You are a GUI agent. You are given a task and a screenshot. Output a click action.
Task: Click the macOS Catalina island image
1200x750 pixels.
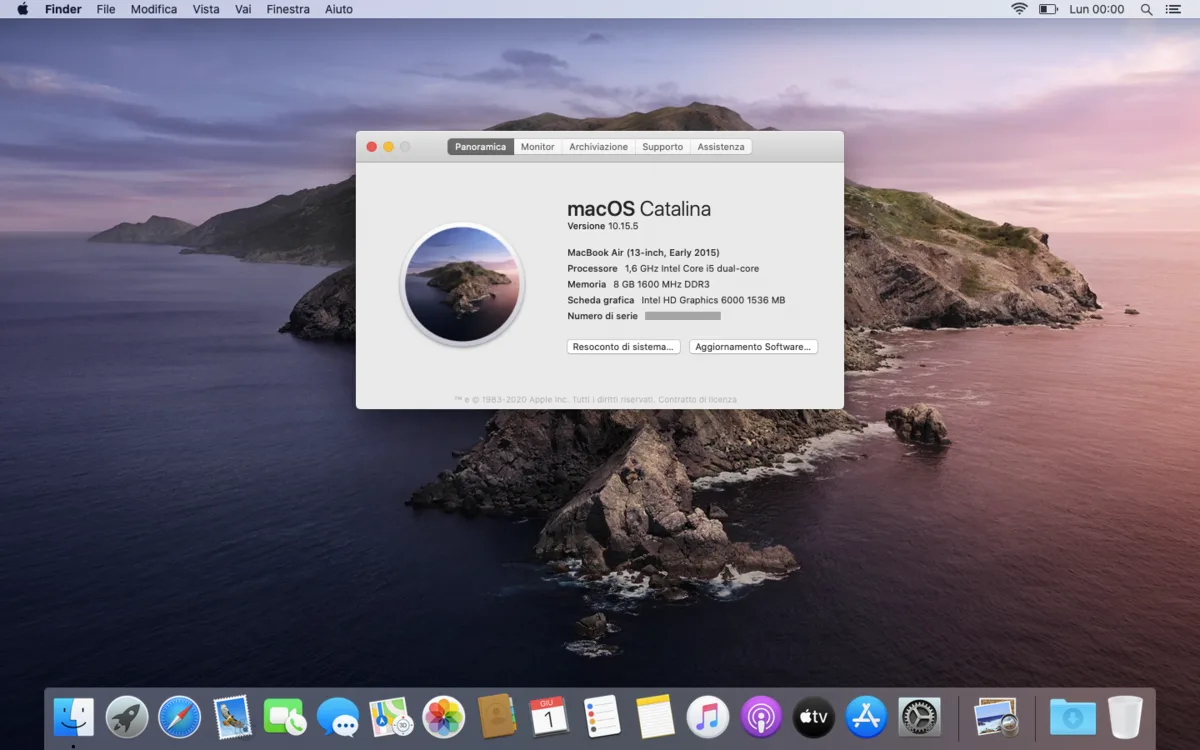462,285
